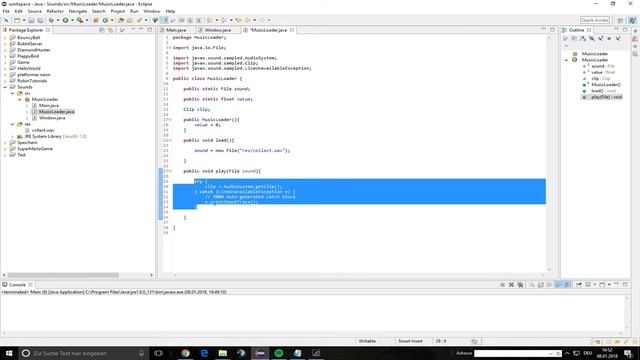Select play(File) method in Outline
This screenshot has height=360, width=640.
602,97
